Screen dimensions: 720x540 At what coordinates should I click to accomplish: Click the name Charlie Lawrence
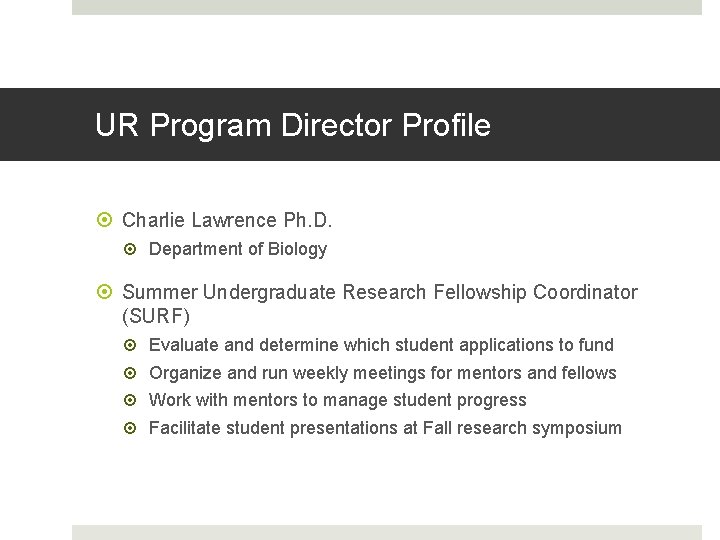pos(200,220)
